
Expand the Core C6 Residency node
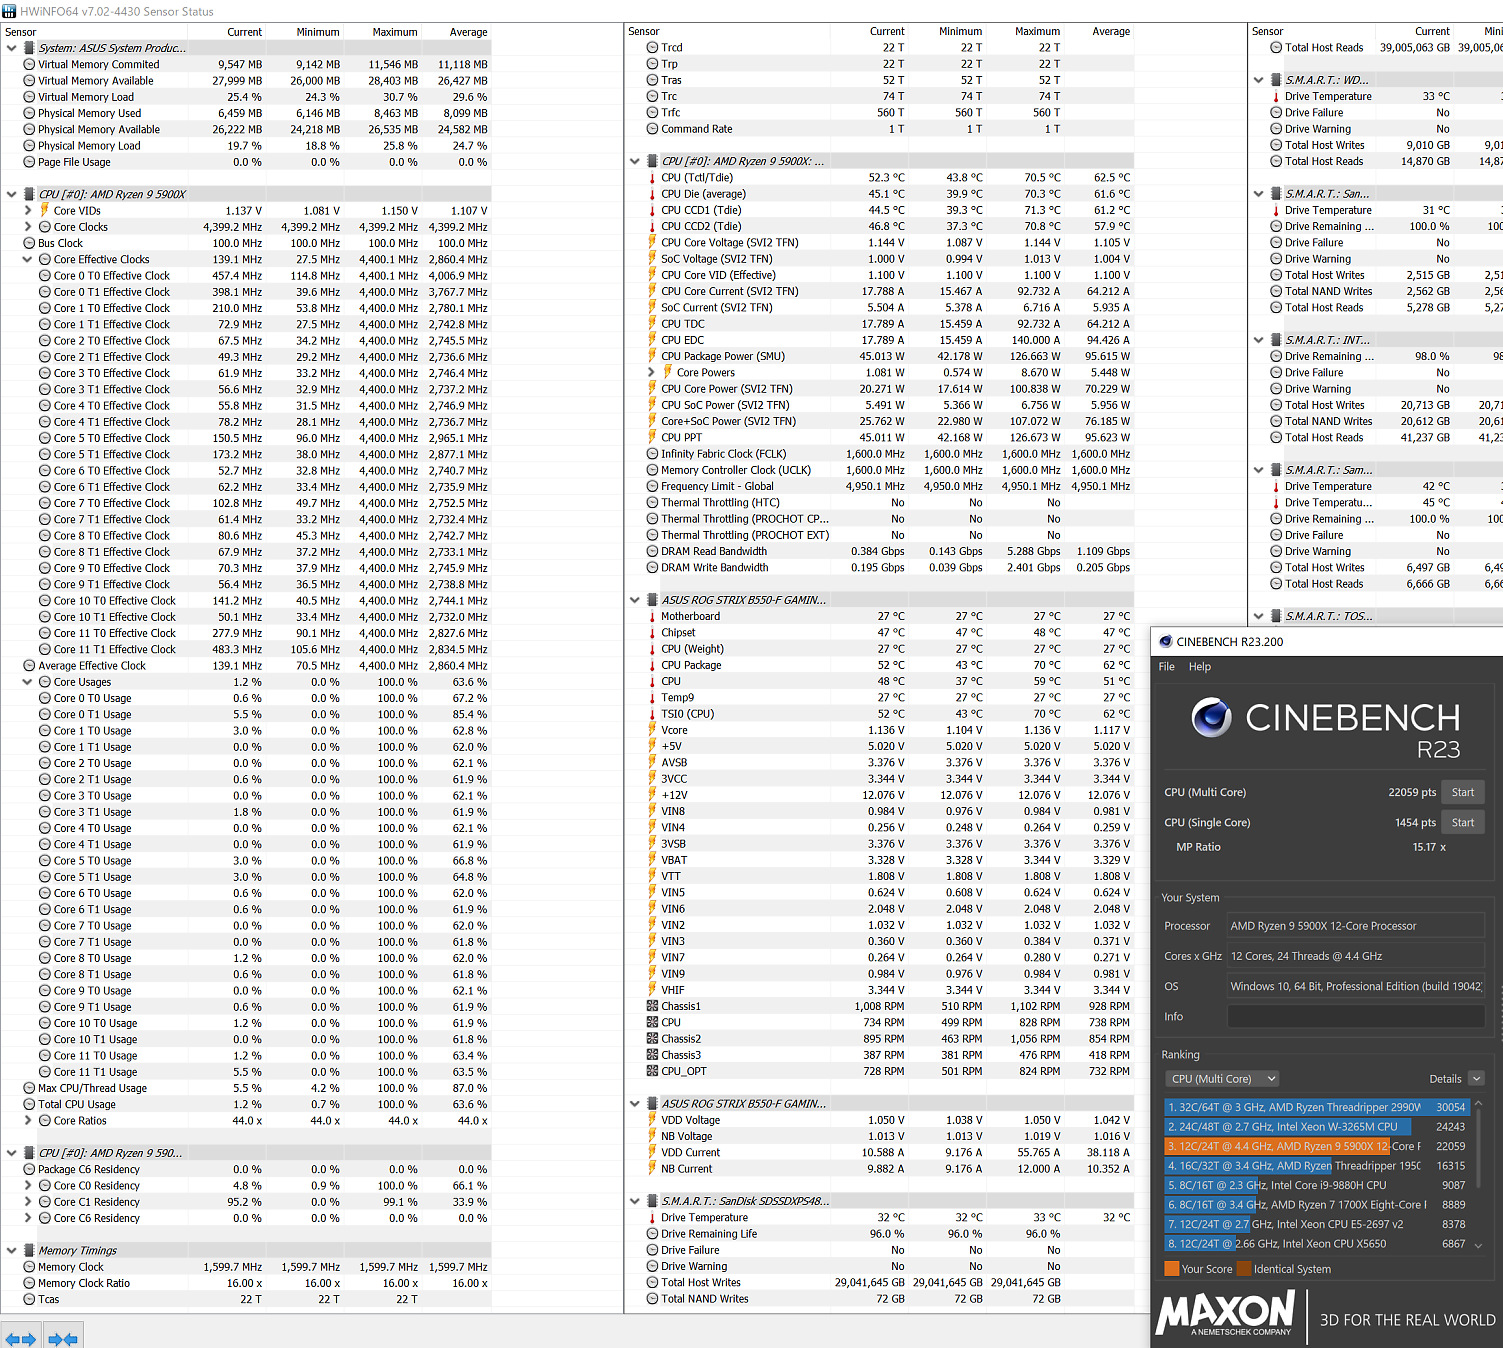tap(27, 1219)
